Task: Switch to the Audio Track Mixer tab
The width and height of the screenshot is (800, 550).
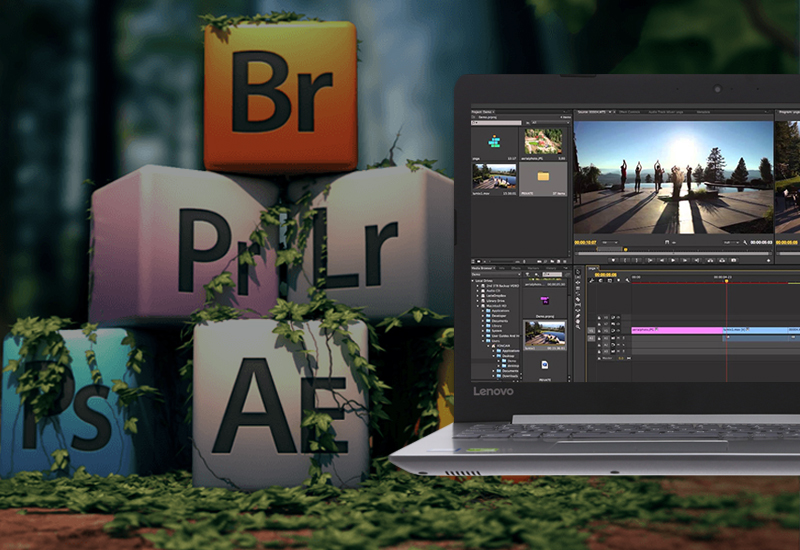Action: (x=665, y=112)
